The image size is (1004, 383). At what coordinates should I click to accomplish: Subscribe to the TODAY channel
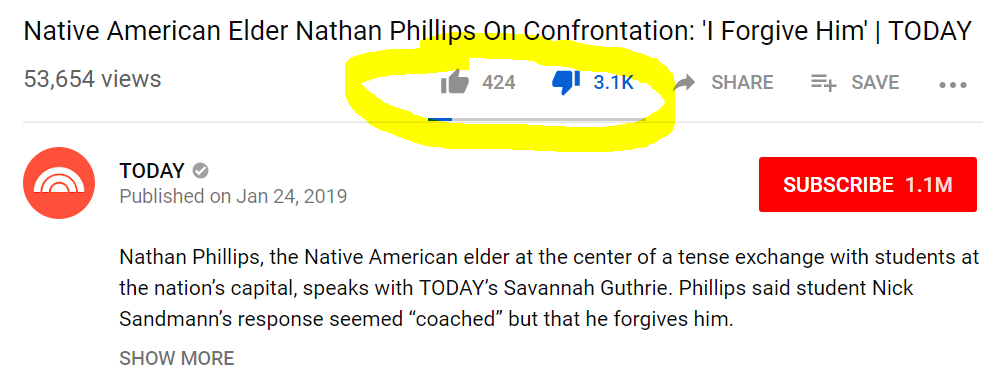click(868, 184)
